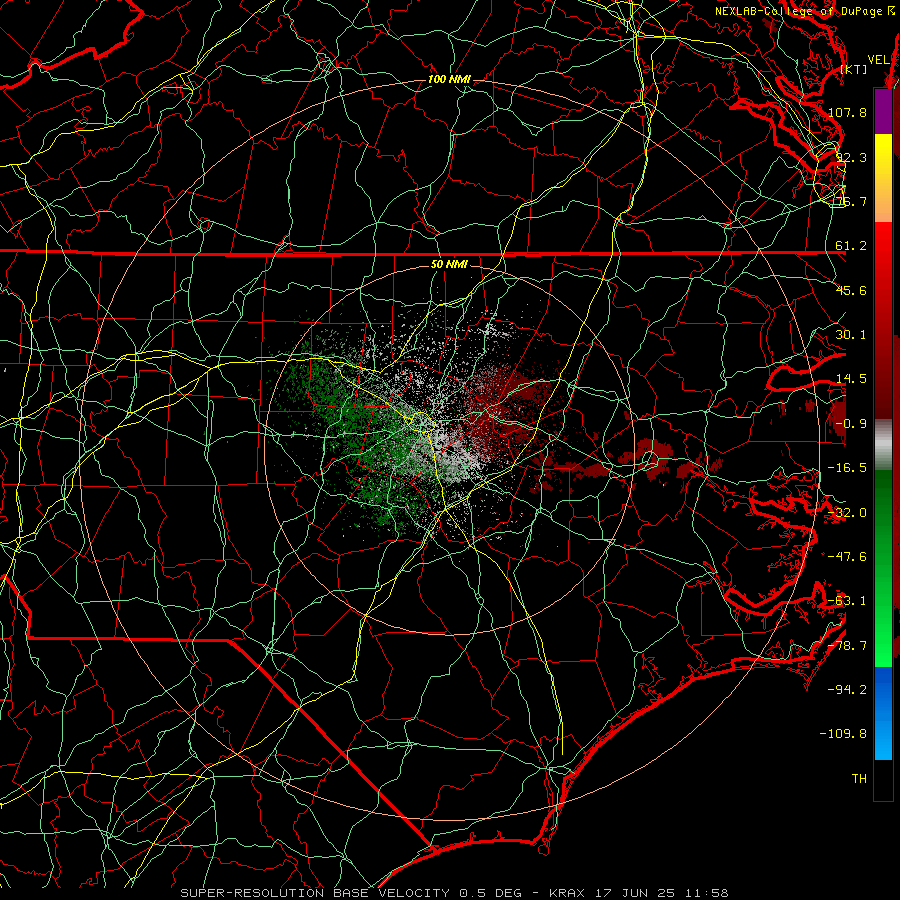Click the -78.7 velocity scale value

(847, 645)
